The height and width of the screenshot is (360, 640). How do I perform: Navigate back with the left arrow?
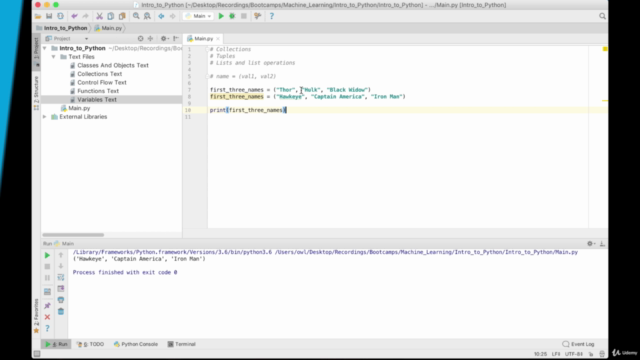click(161, 16)
